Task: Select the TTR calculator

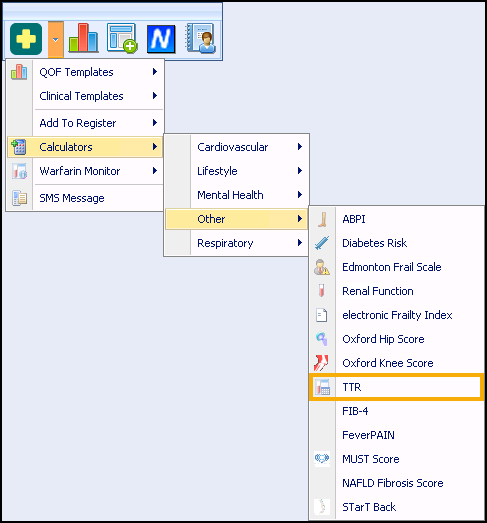Action: 396,387
